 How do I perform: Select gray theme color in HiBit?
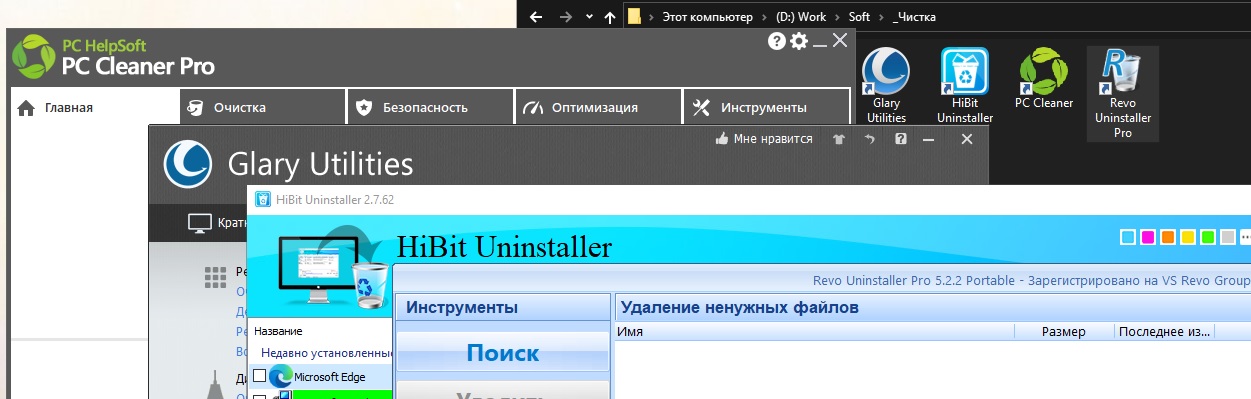coord(1228,237)
